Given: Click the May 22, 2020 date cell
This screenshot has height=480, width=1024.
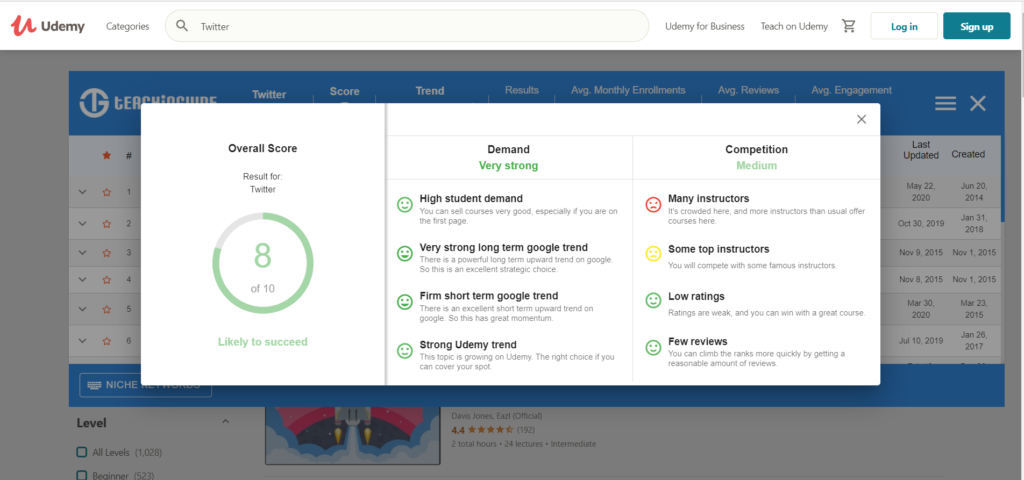Looking at the screenshot, I should [921, 191].
